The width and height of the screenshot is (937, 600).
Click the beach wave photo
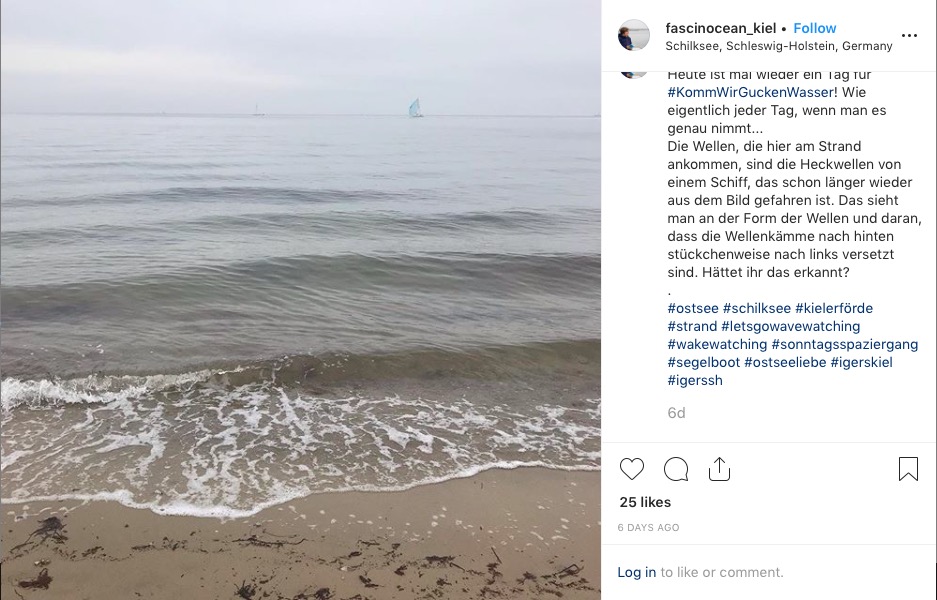301,300
